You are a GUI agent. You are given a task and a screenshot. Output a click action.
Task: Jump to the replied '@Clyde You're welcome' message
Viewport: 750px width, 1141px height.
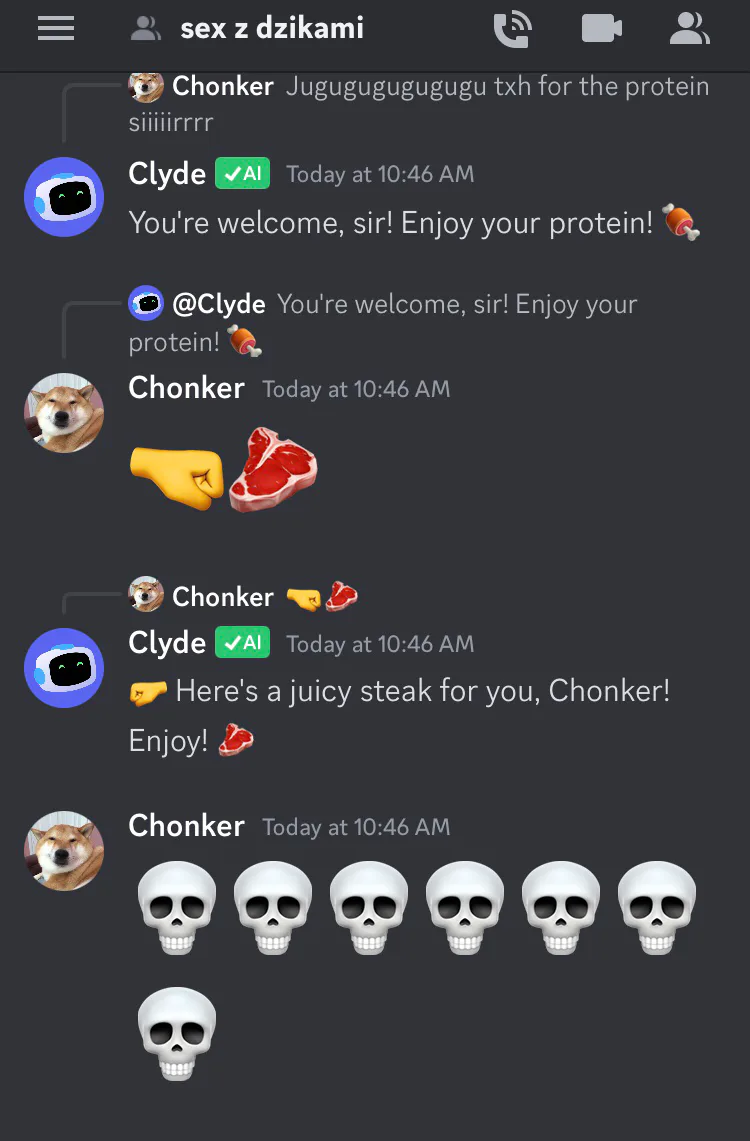pos(383,322)
